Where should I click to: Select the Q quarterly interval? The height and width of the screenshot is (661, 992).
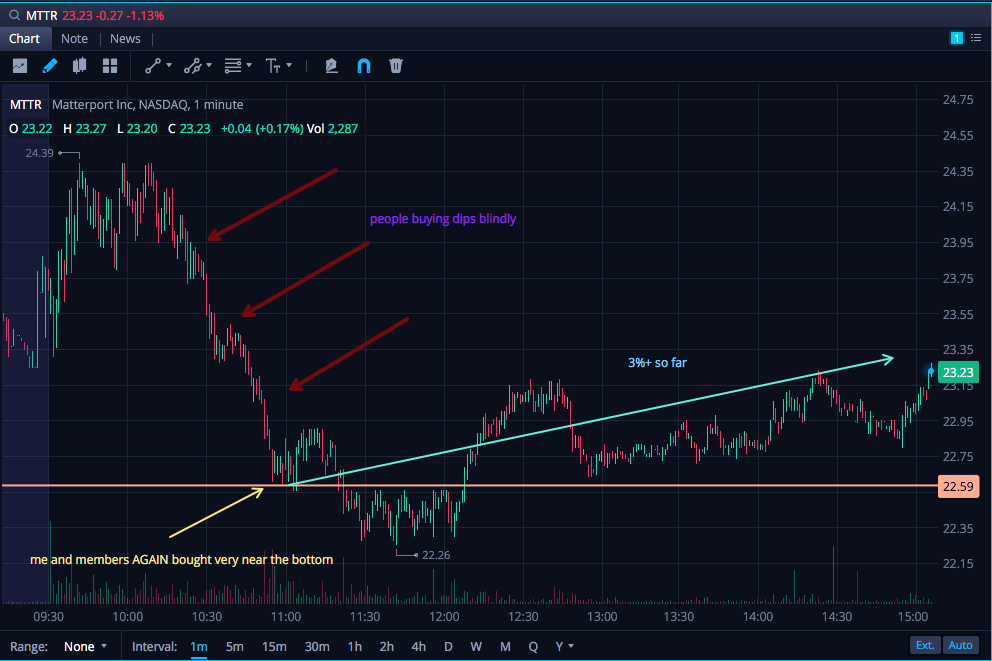pos(533,646)
